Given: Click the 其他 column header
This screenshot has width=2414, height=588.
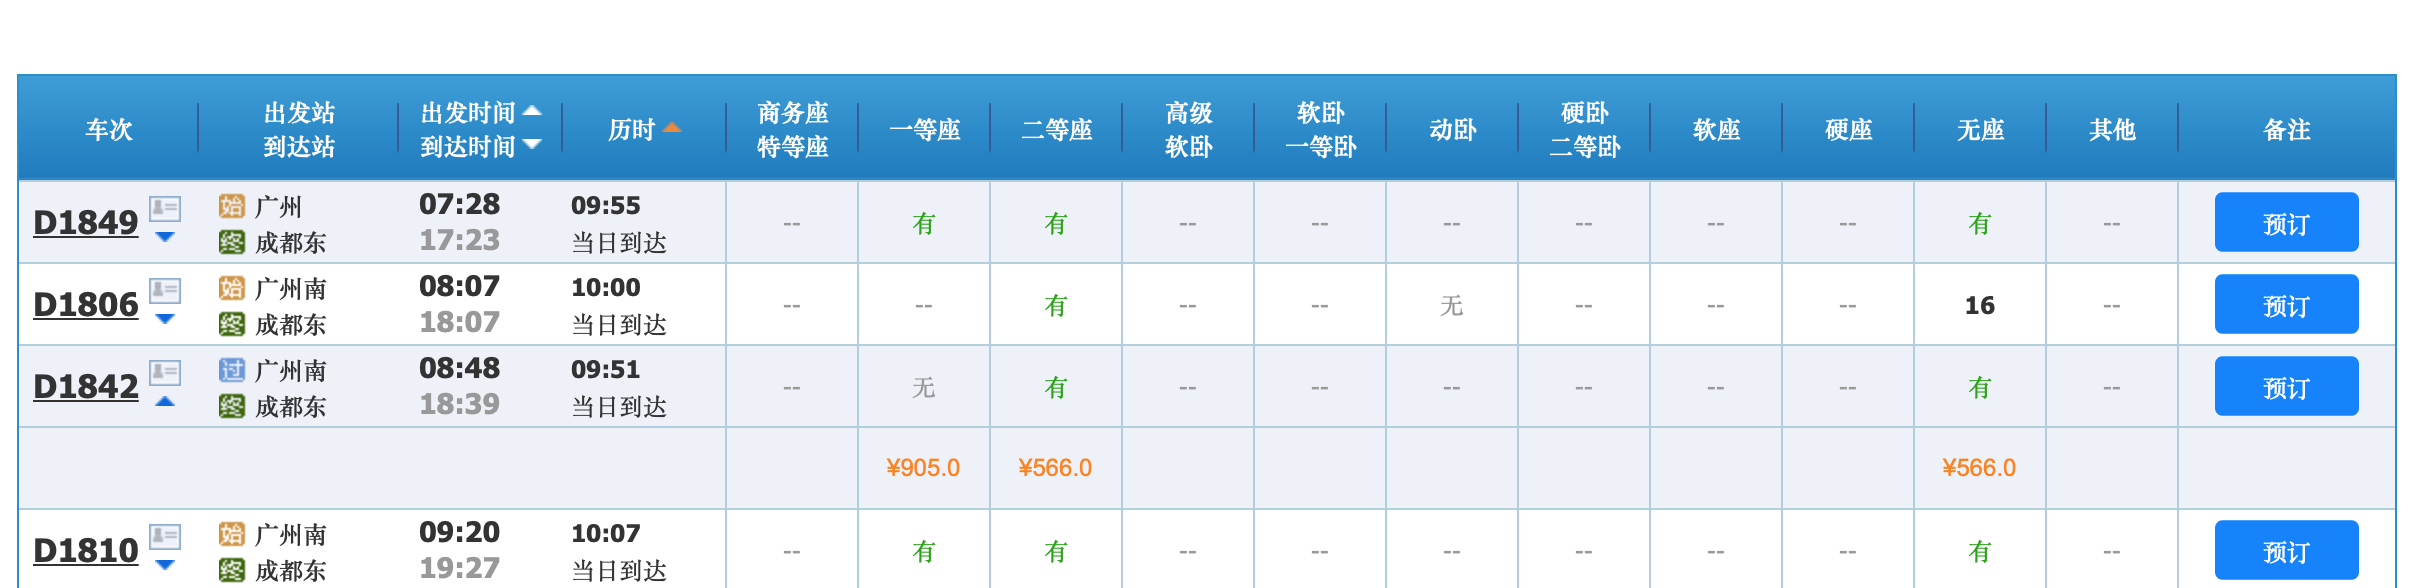Looking at the screenshot, I should [2112, 130].
